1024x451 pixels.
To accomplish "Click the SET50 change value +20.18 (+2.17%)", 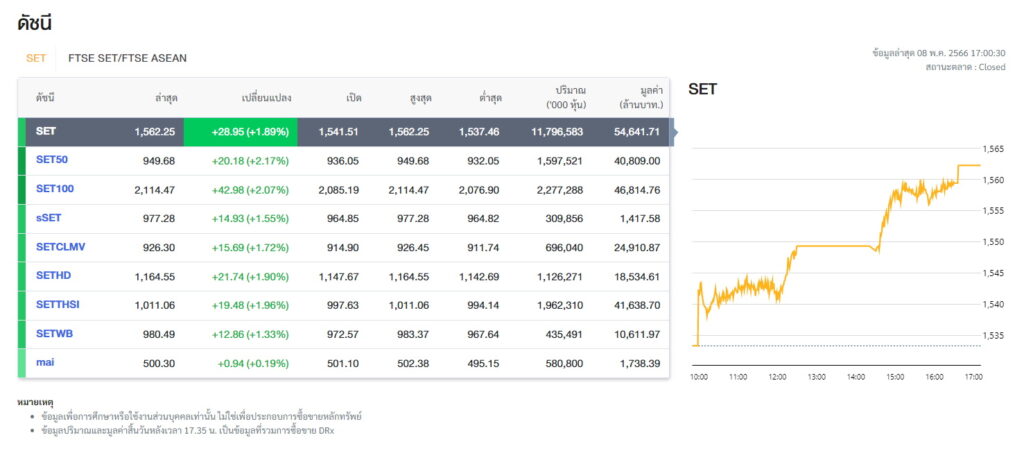I will click(250, 161).
